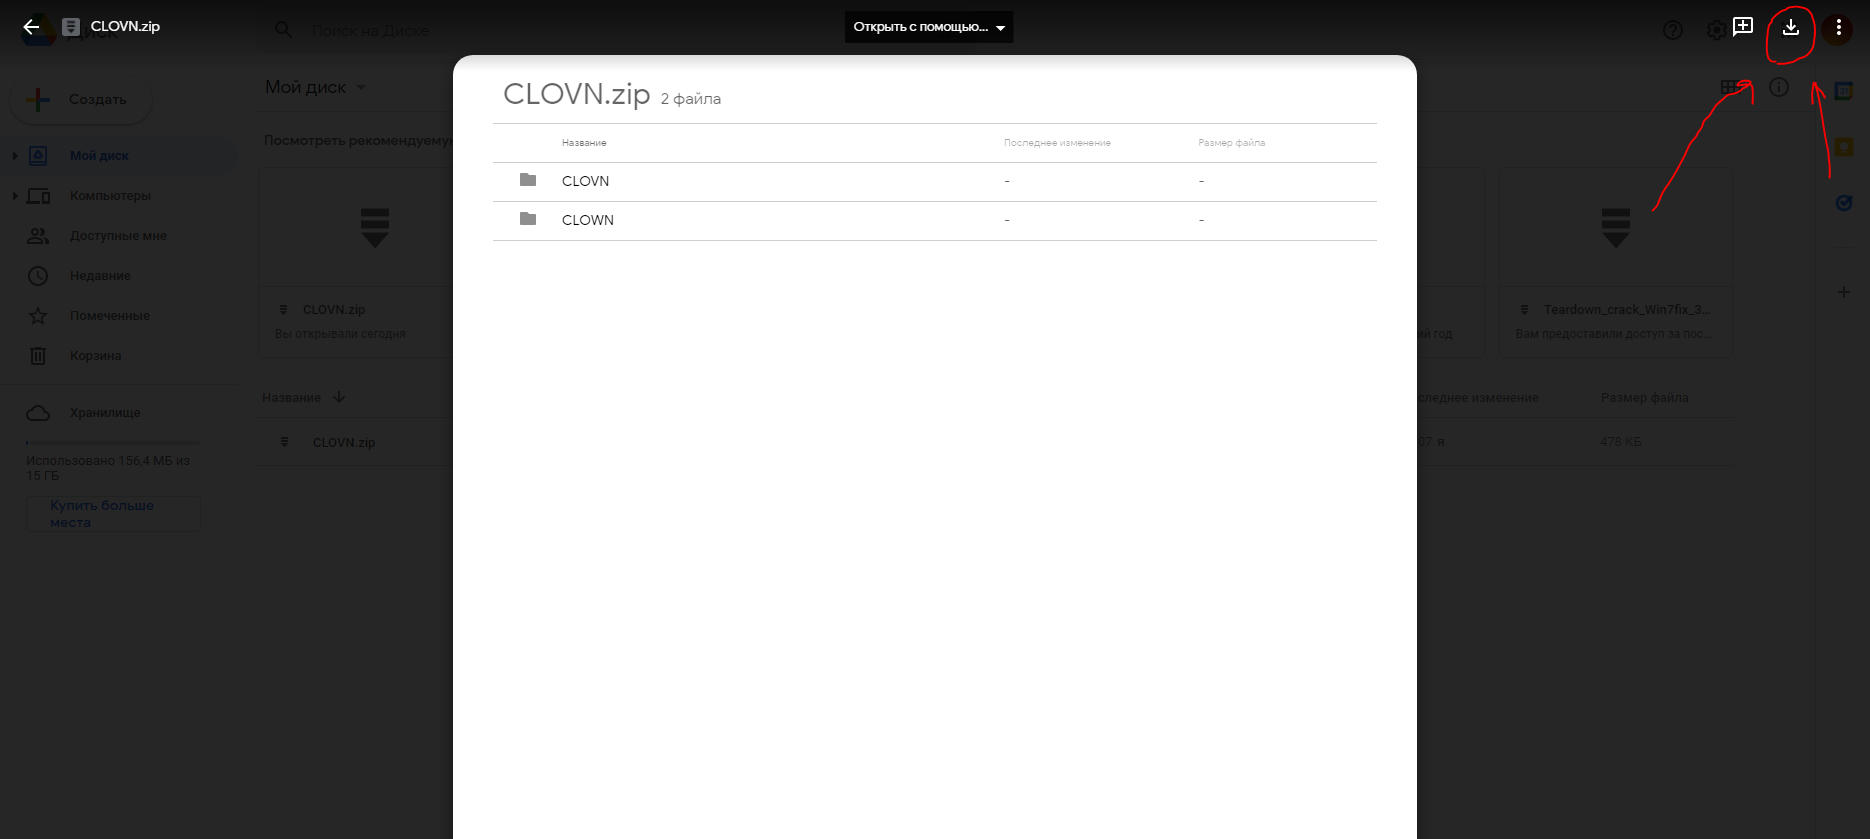Open Хранилище storage link in the sidebar
Viewport: 1870px width, 839px height.
pos(105,413)
